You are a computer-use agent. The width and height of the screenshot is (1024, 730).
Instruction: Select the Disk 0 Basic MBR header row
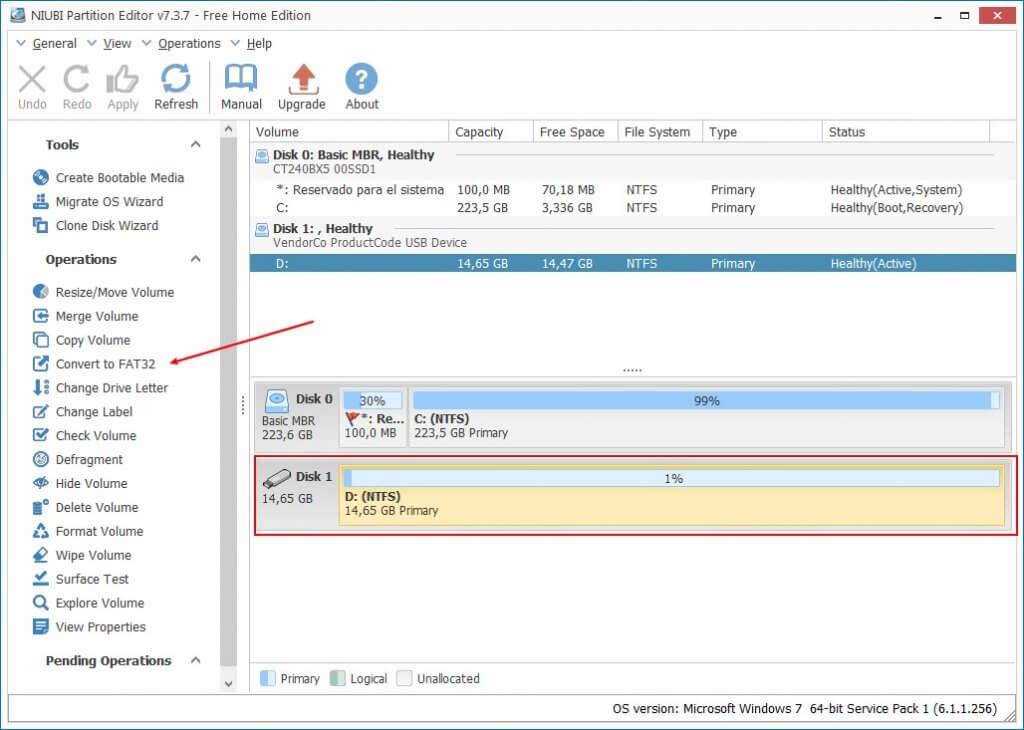(x=633, y=161)
